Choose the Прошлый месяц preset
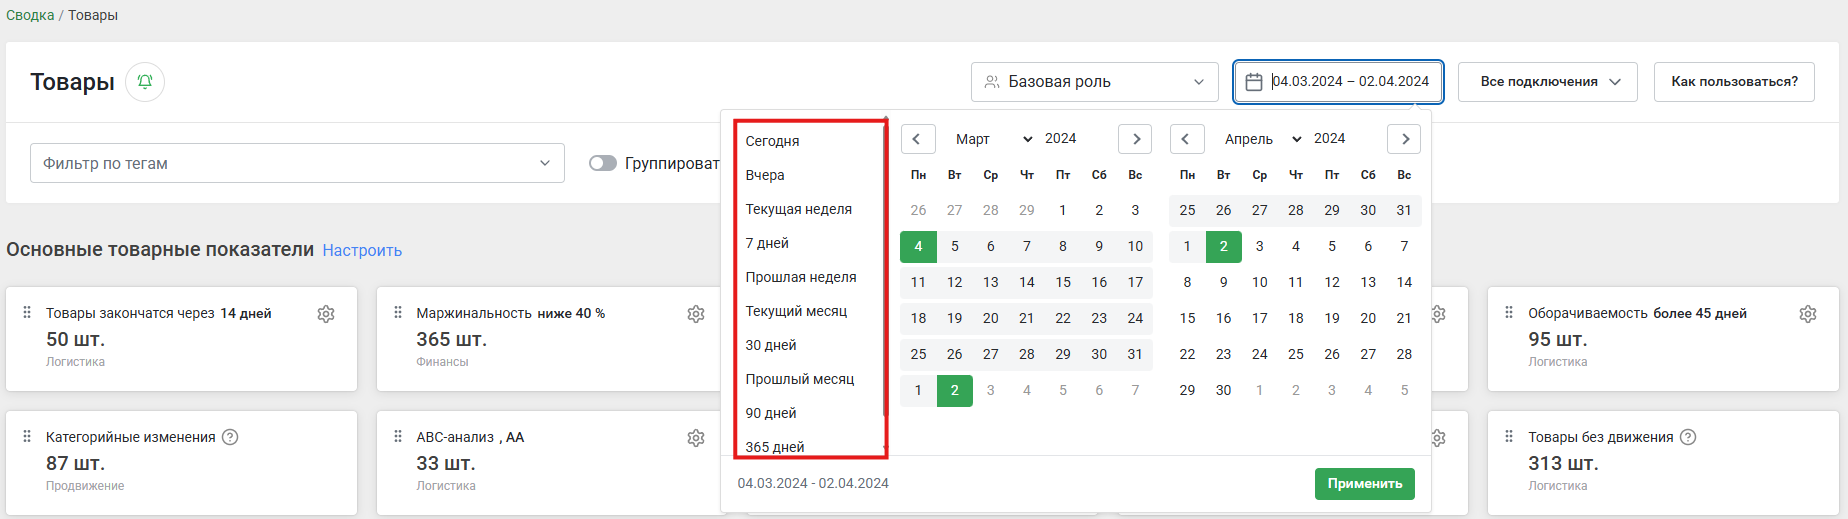 coord(800,379)
